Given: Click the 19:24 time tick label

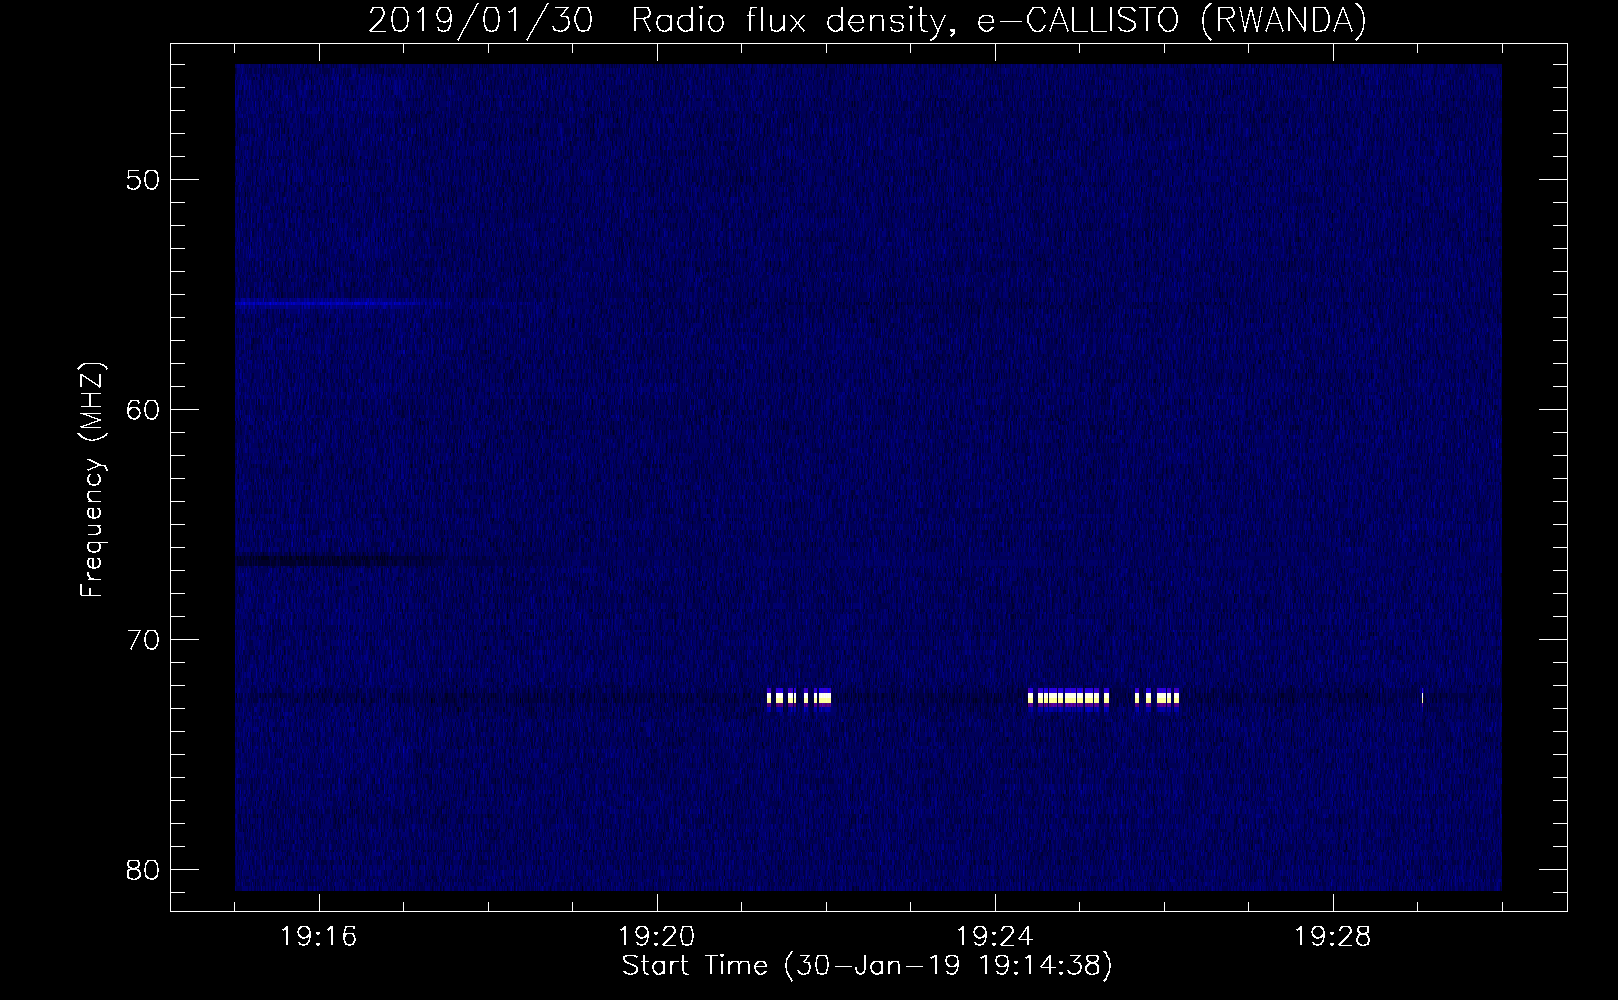Looking at the screenshot, I should pyautogui.click(x=995, y=937).
